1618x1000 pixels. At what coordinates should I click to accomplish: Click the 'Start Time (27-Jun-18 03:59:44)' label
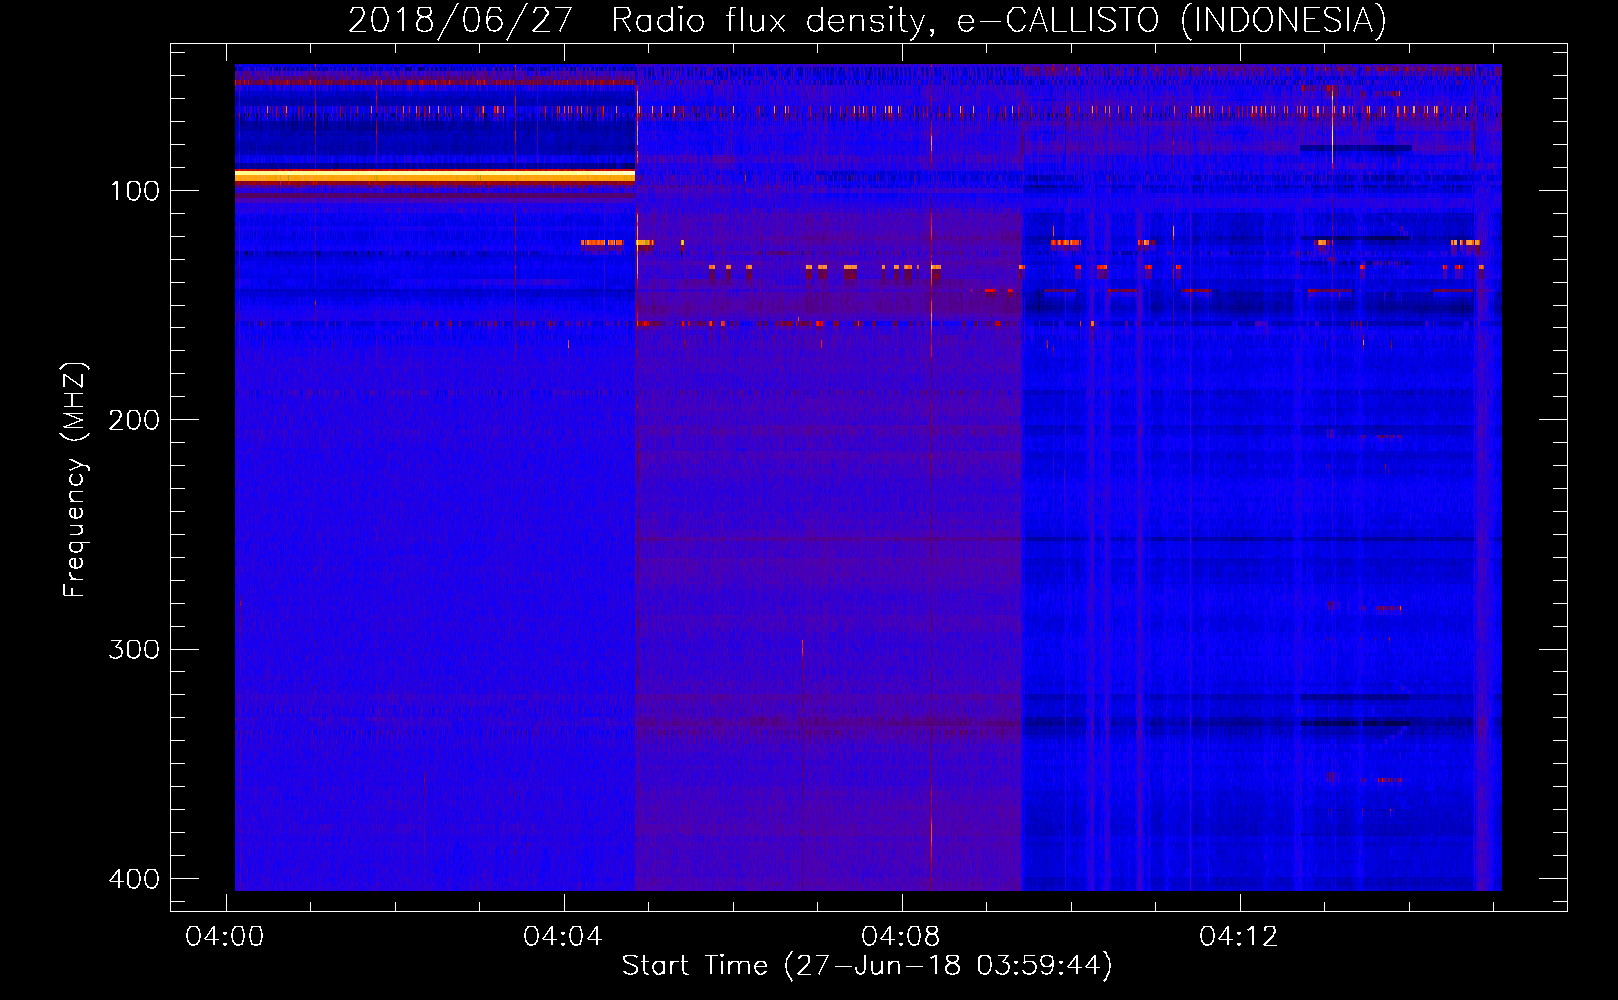867,966
